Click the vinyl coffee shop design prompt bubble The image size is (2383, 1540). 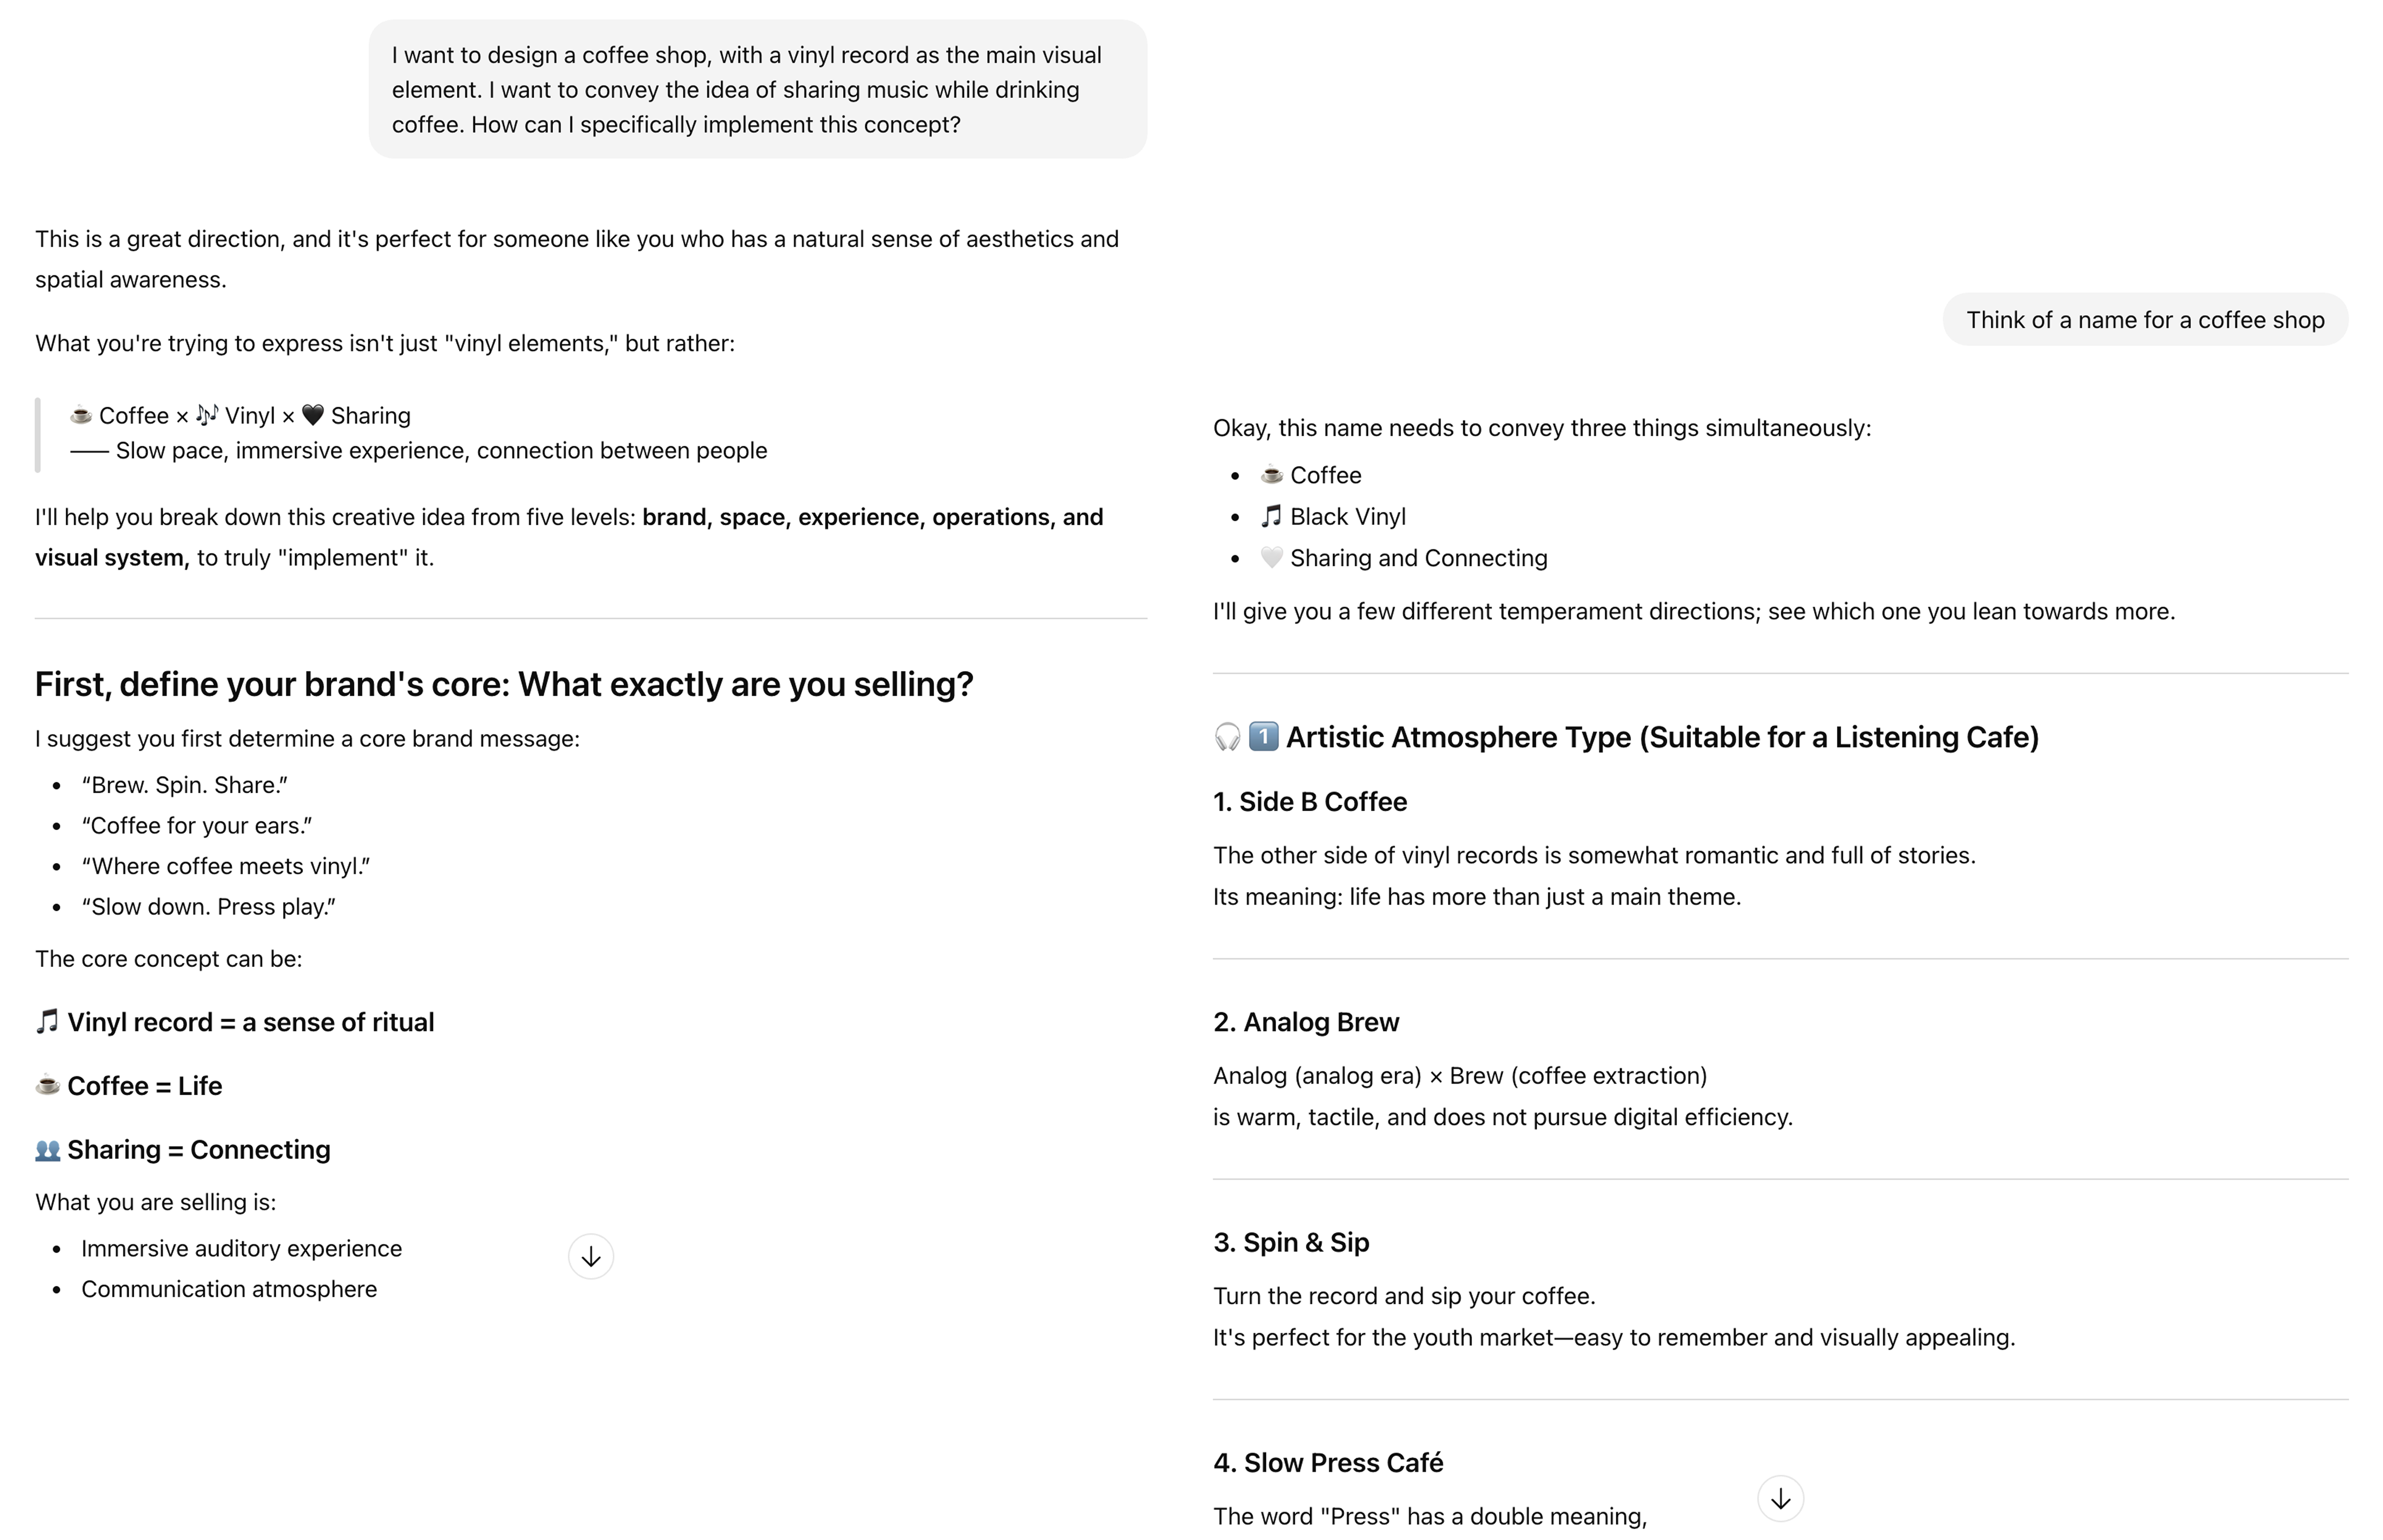click(757, 90)
